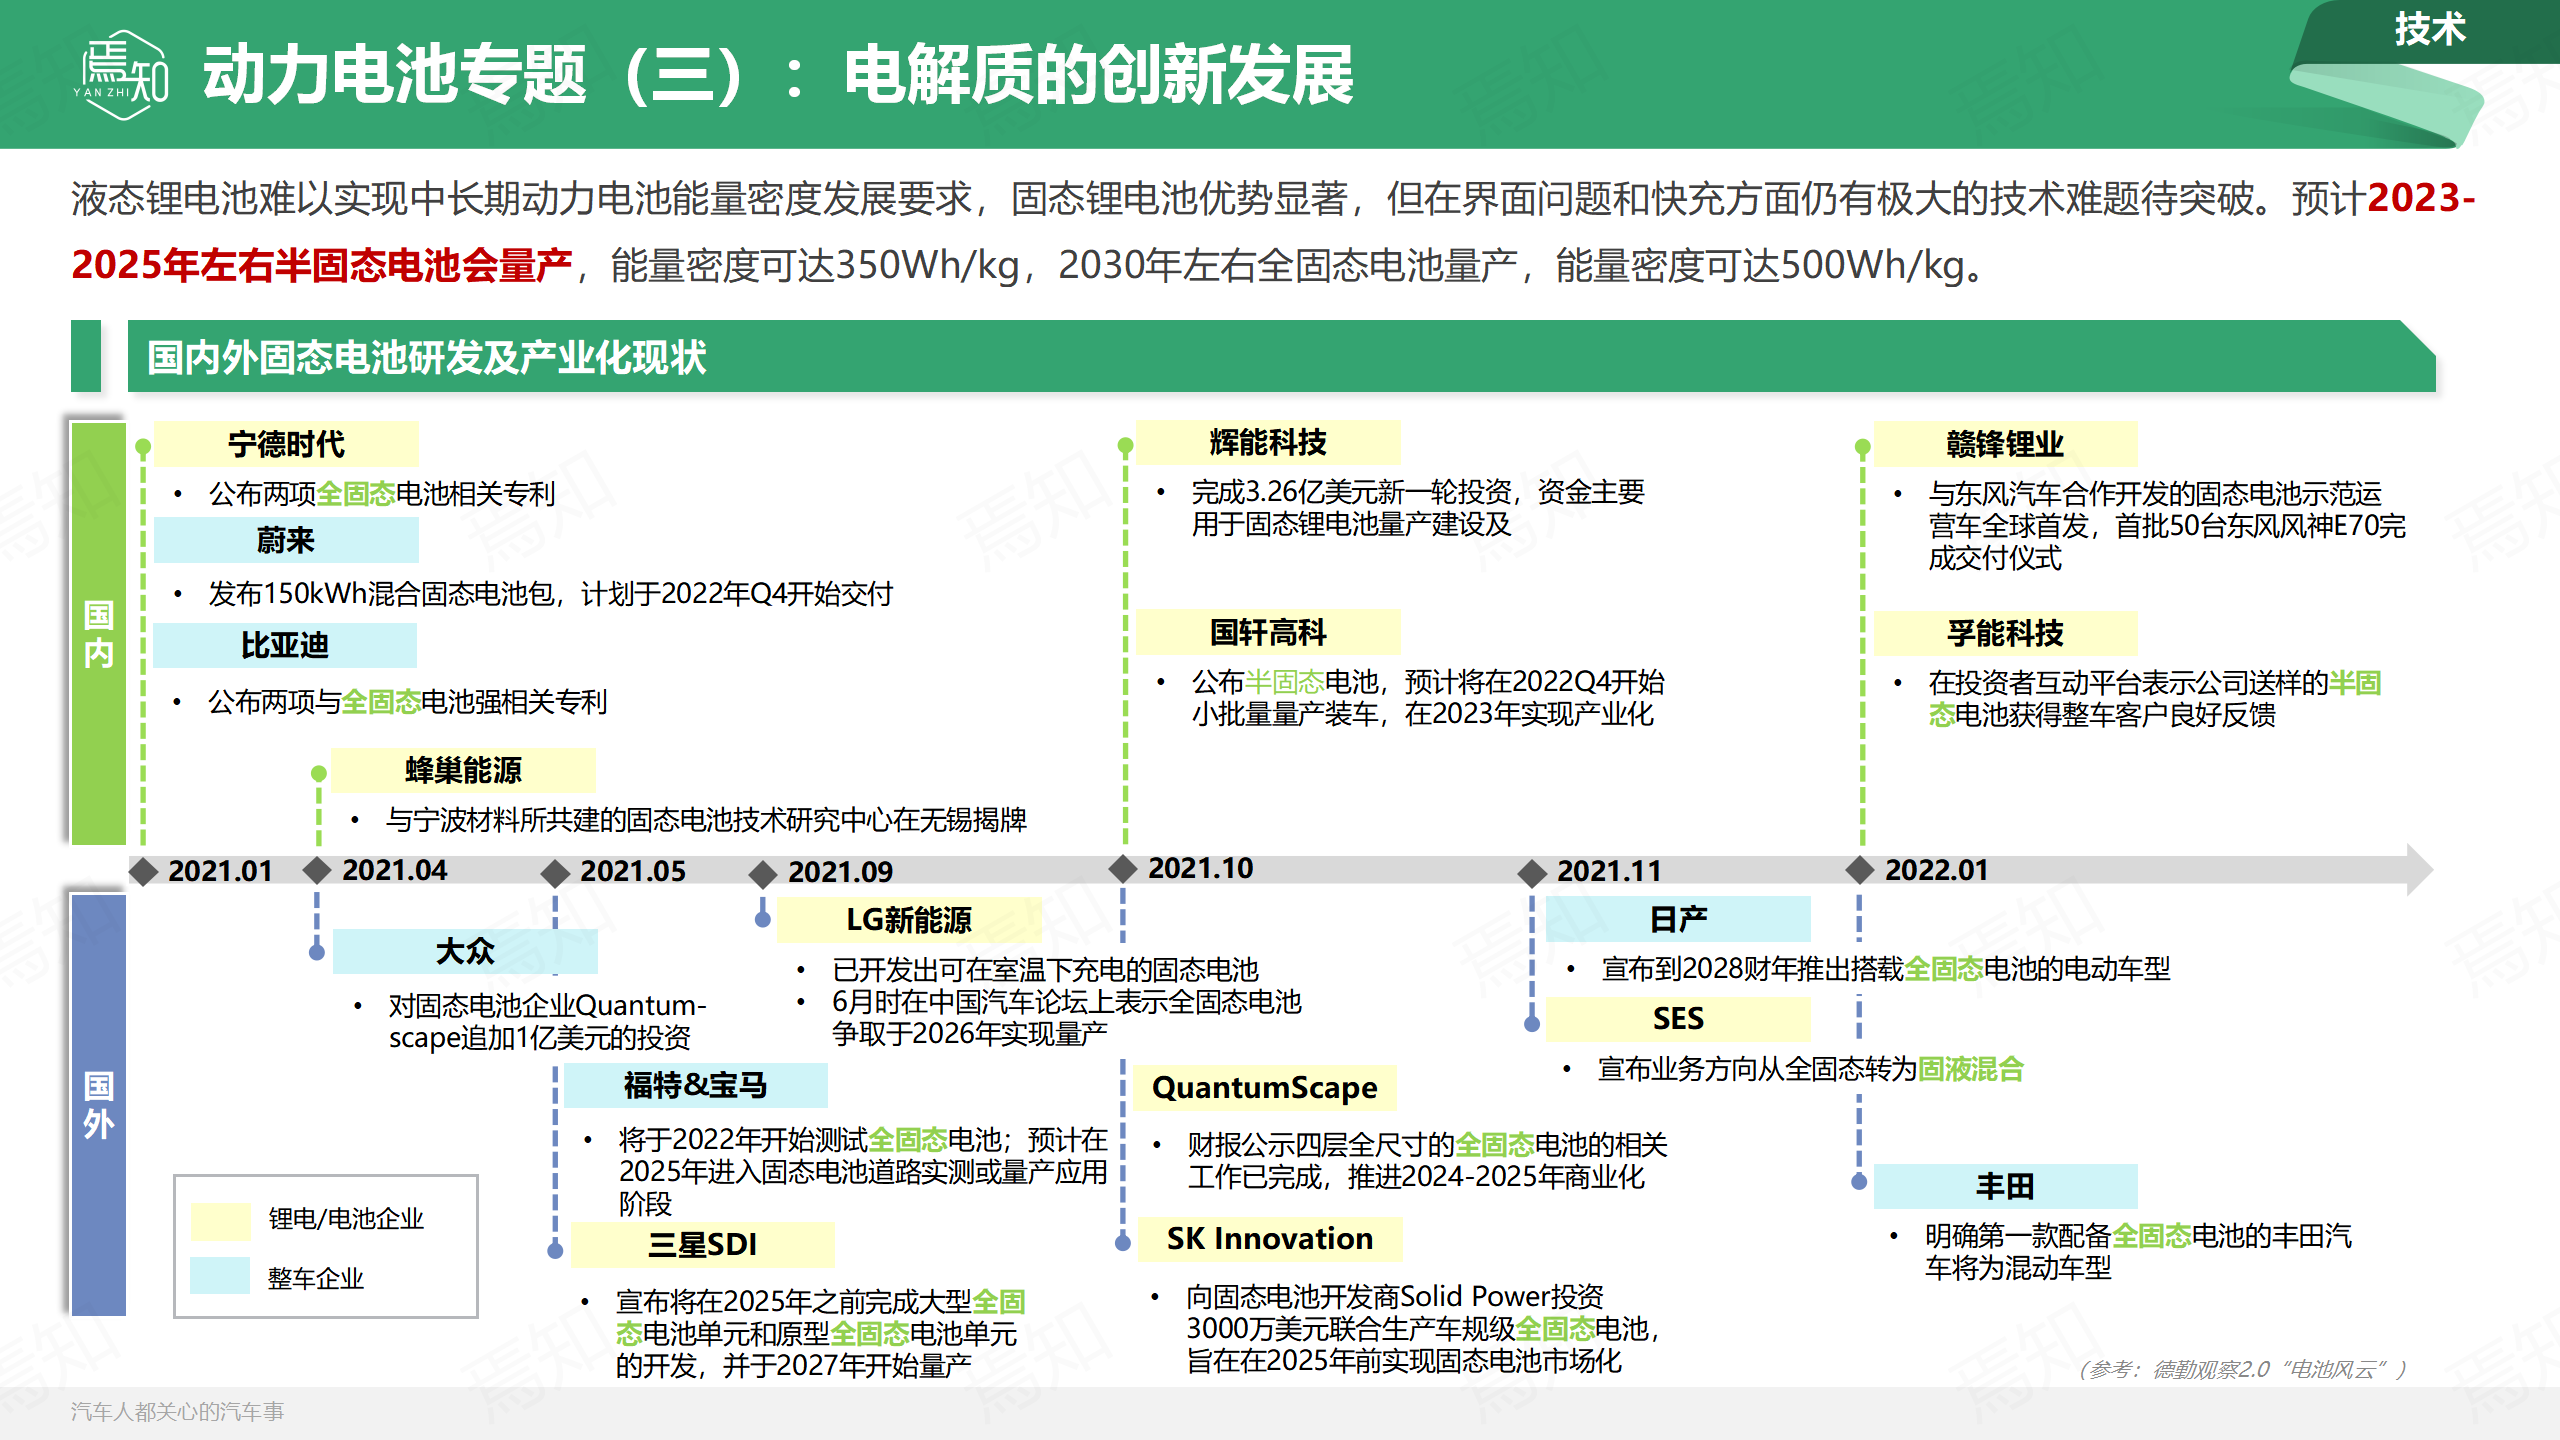Click the 2021.11 timeline diamond marker

[1532, 873]
